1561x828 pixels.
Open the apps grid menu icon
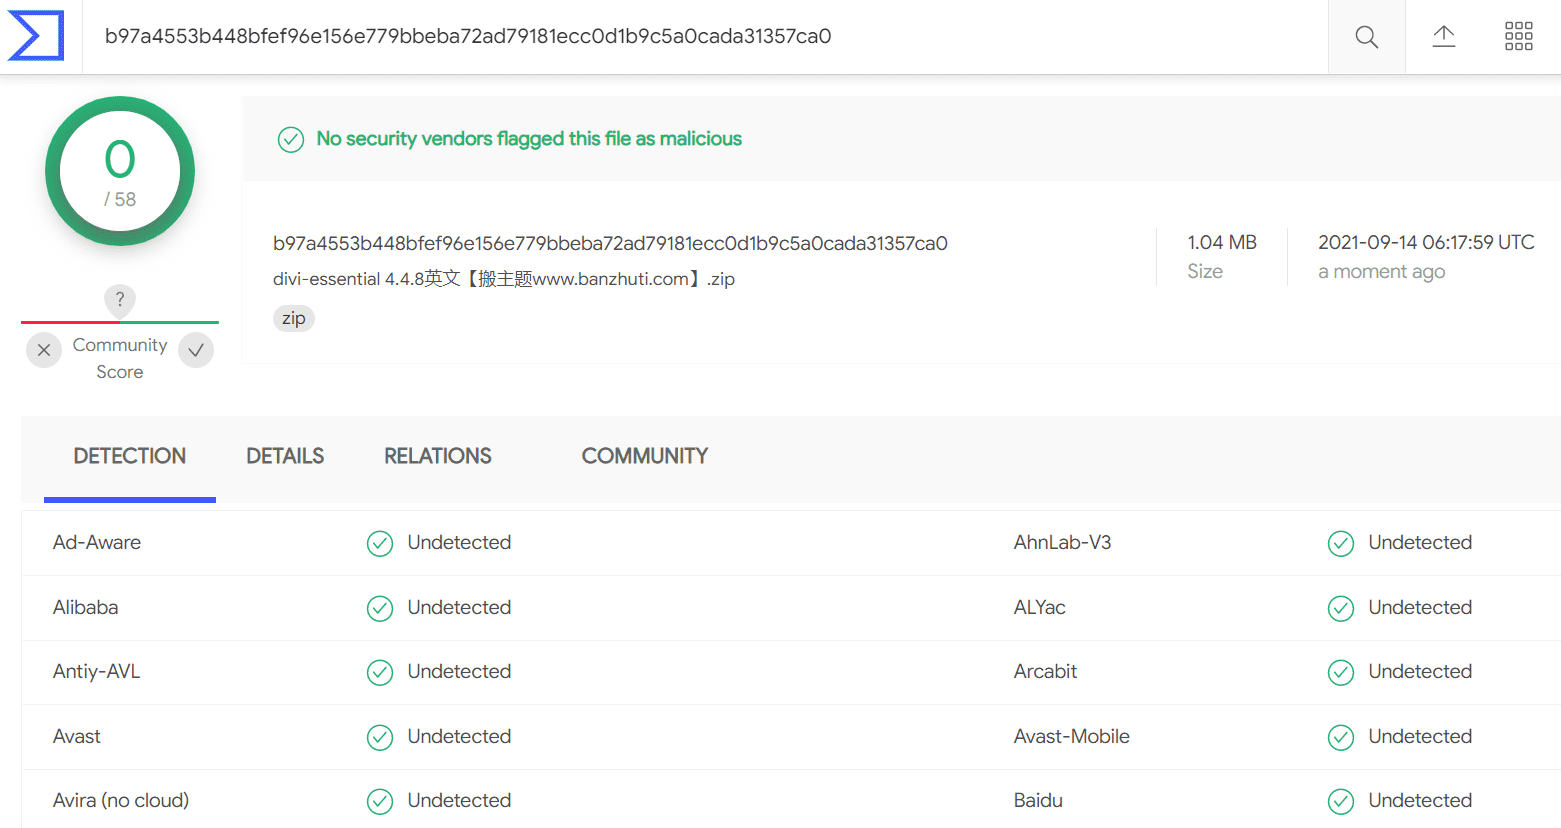pos(1518,37)
